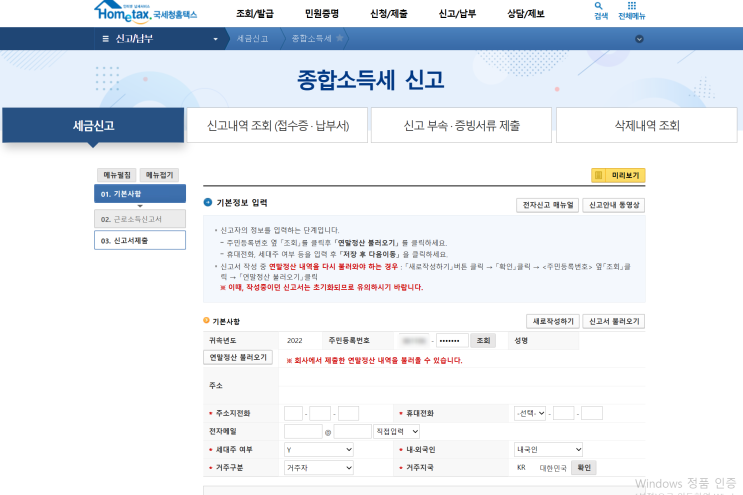Screen dimensions: 743x495
Task: Click the 메뉴펼침 button
Action: pyautogui.click(x=117, y=175)
